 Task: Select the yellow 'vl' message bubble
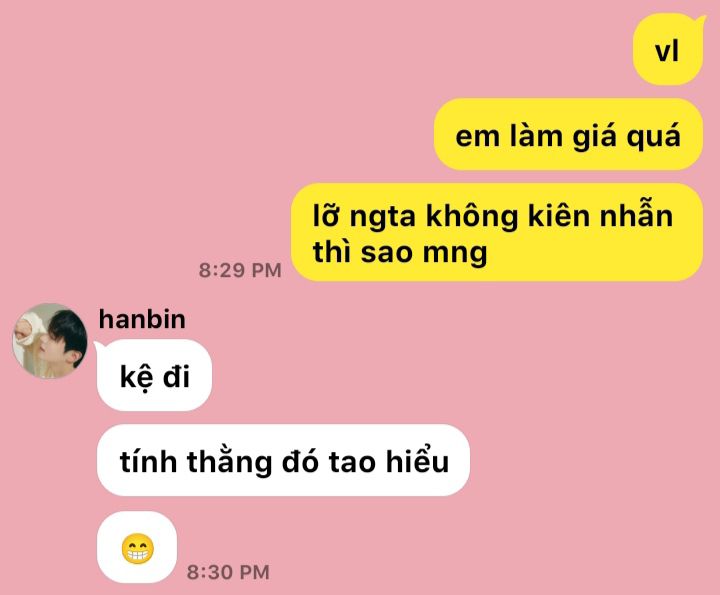pyautogui.click(x=668, y=50)
